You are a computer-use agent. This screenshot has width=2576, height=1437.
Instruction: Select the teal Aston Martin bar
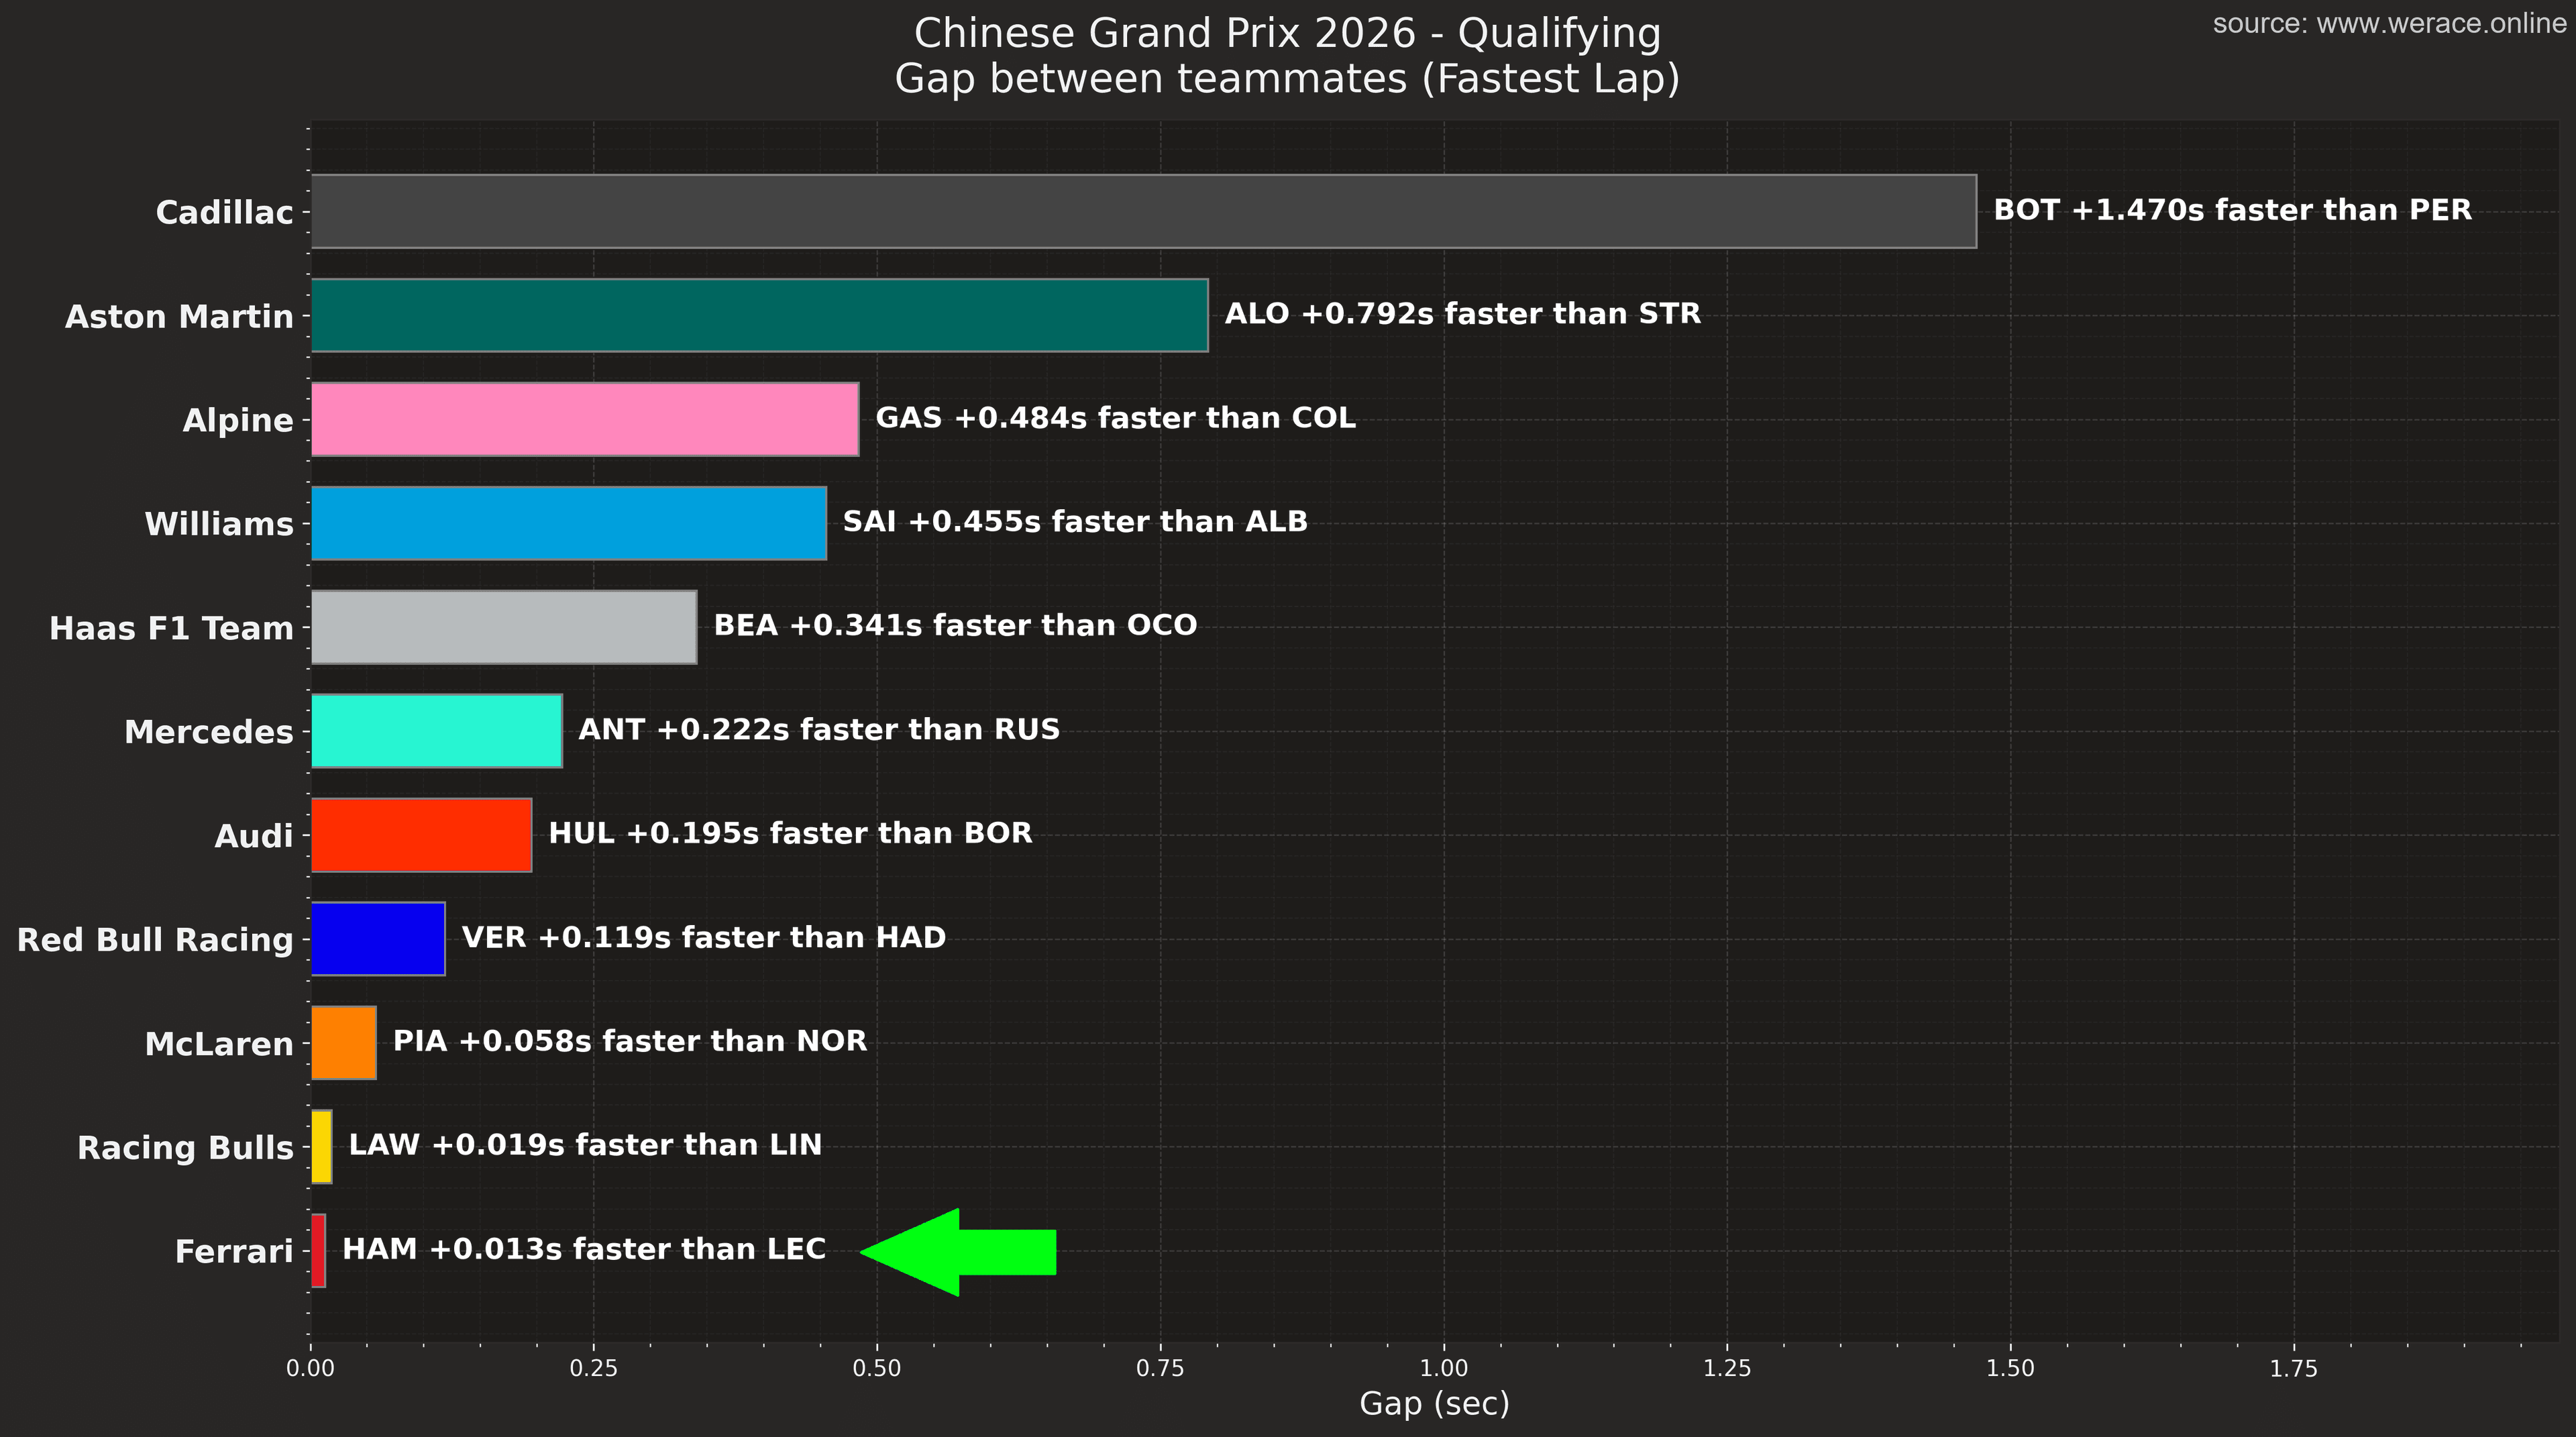click(x=759, y=315)
